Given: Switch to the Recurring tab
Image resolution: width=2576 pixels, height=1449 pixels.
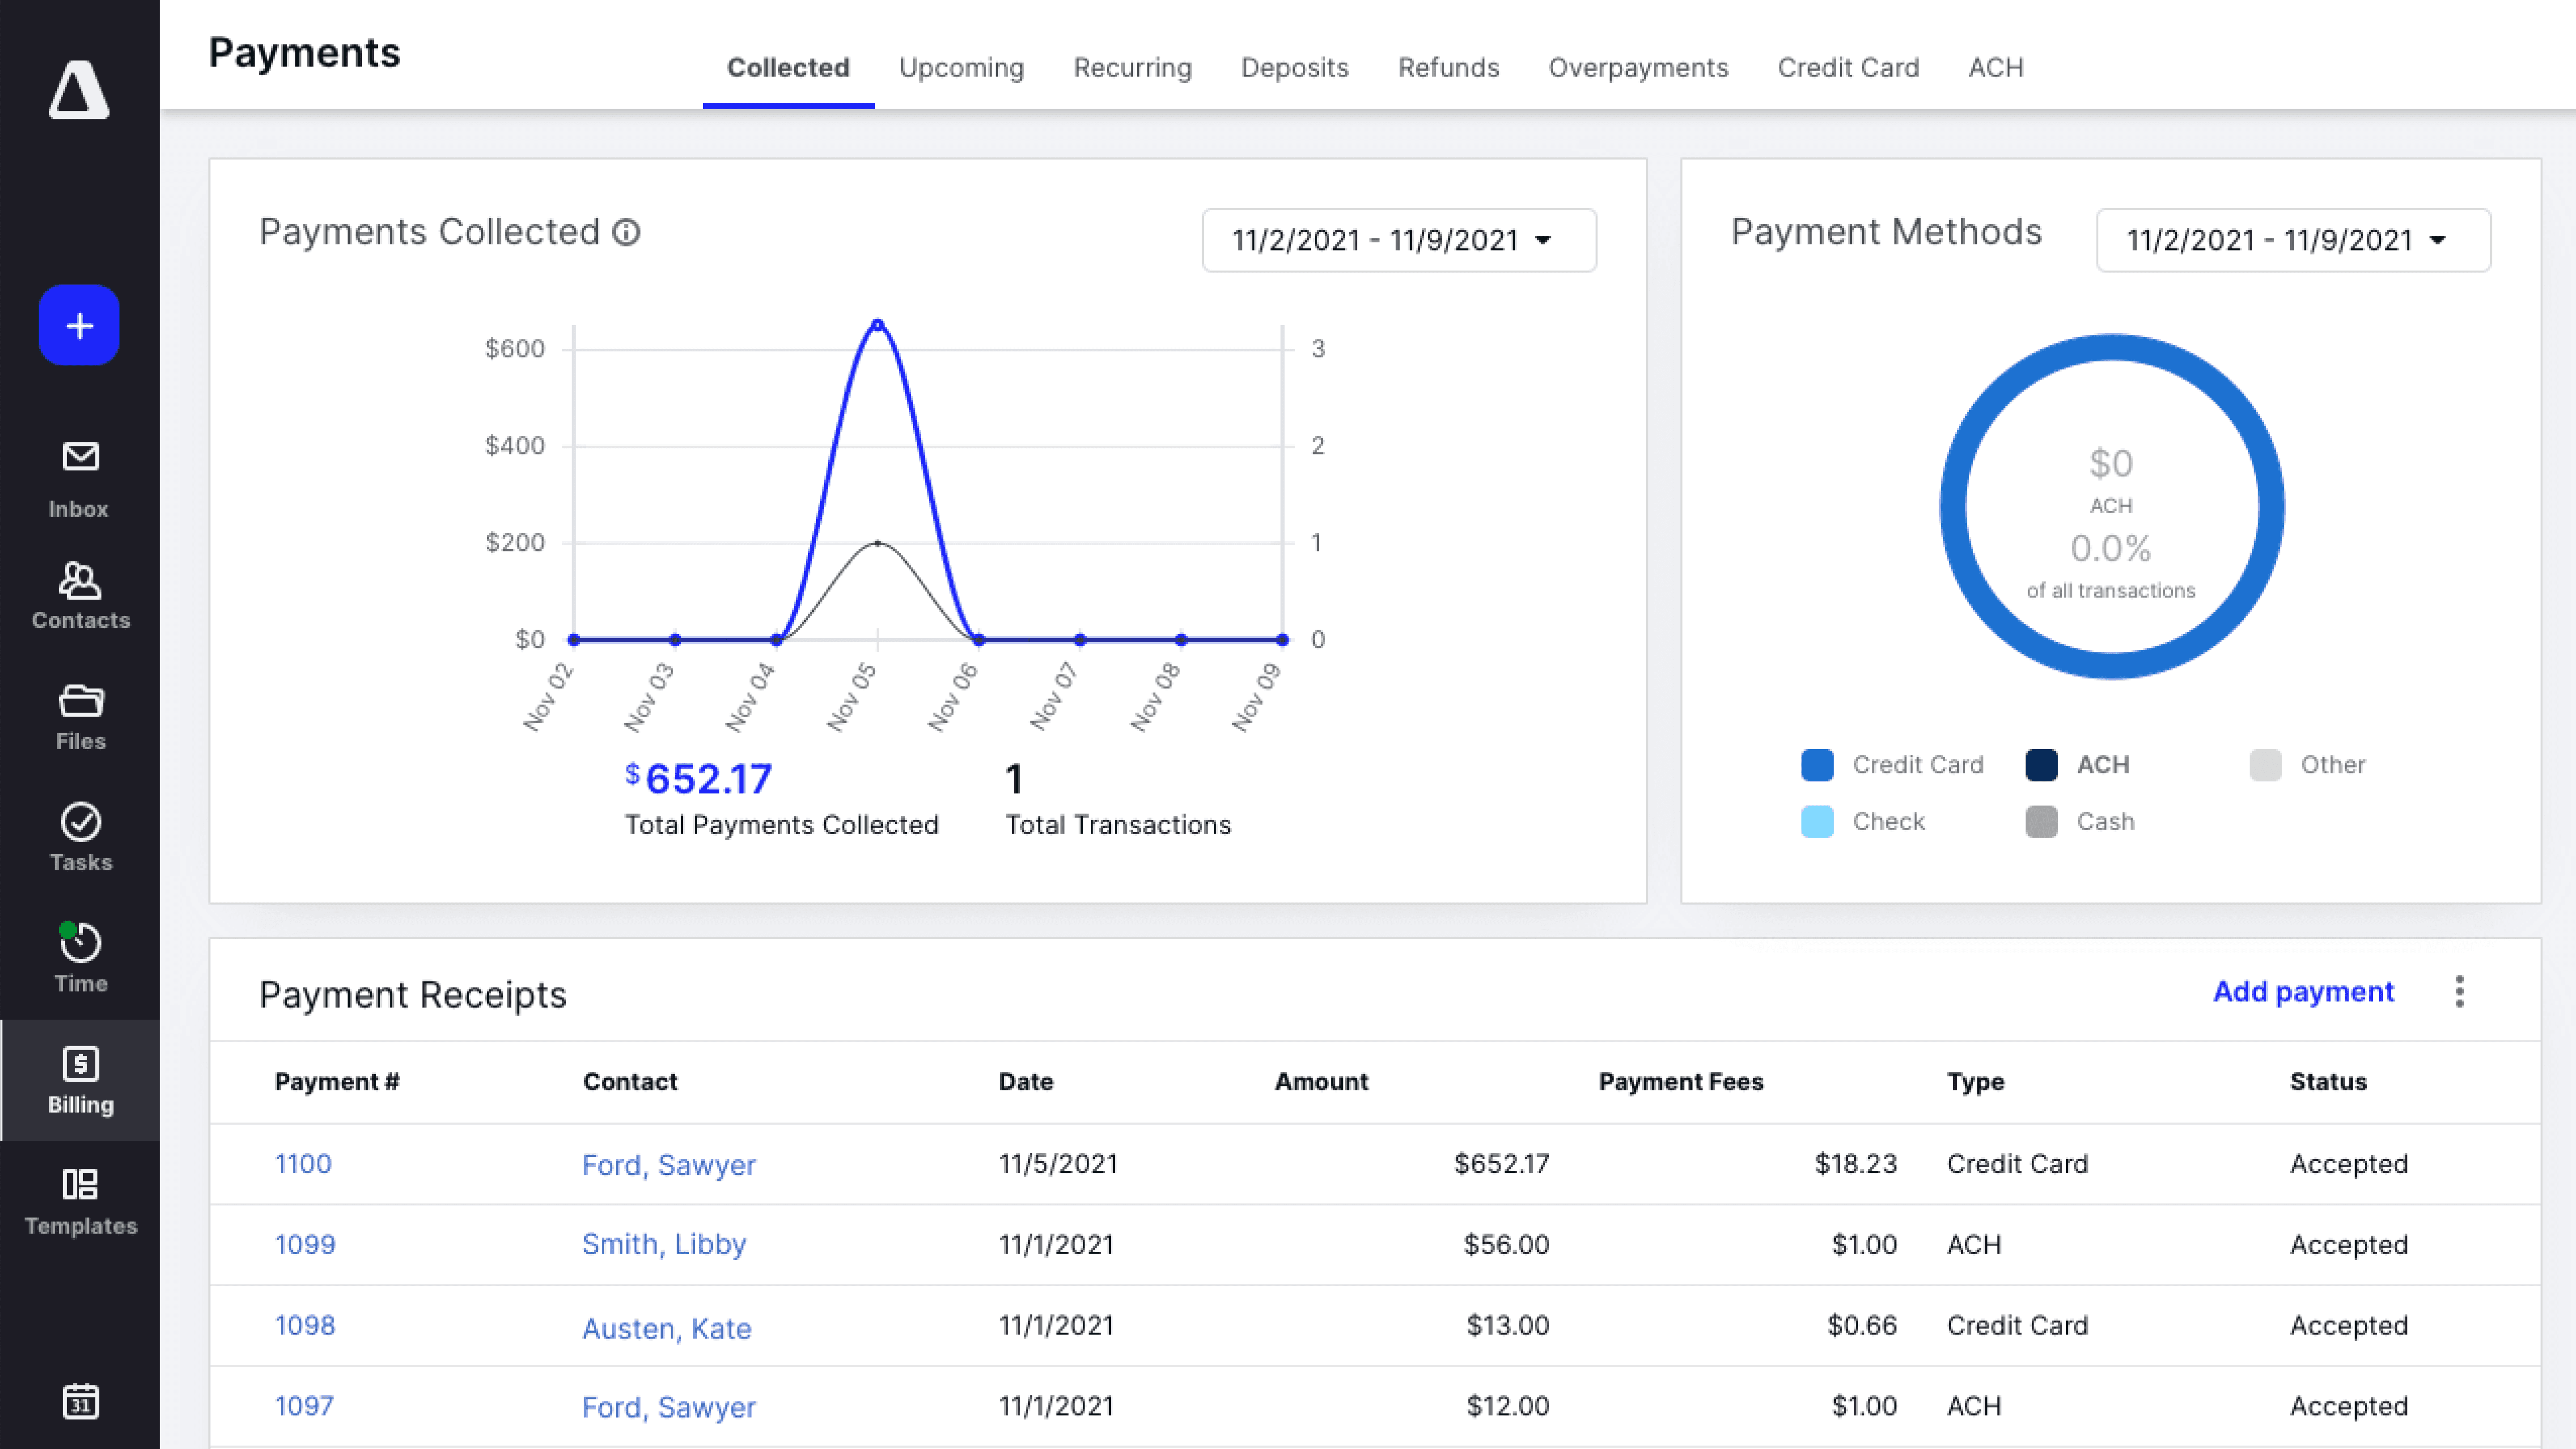Looking at the screenshot, I should point(1132,67).
